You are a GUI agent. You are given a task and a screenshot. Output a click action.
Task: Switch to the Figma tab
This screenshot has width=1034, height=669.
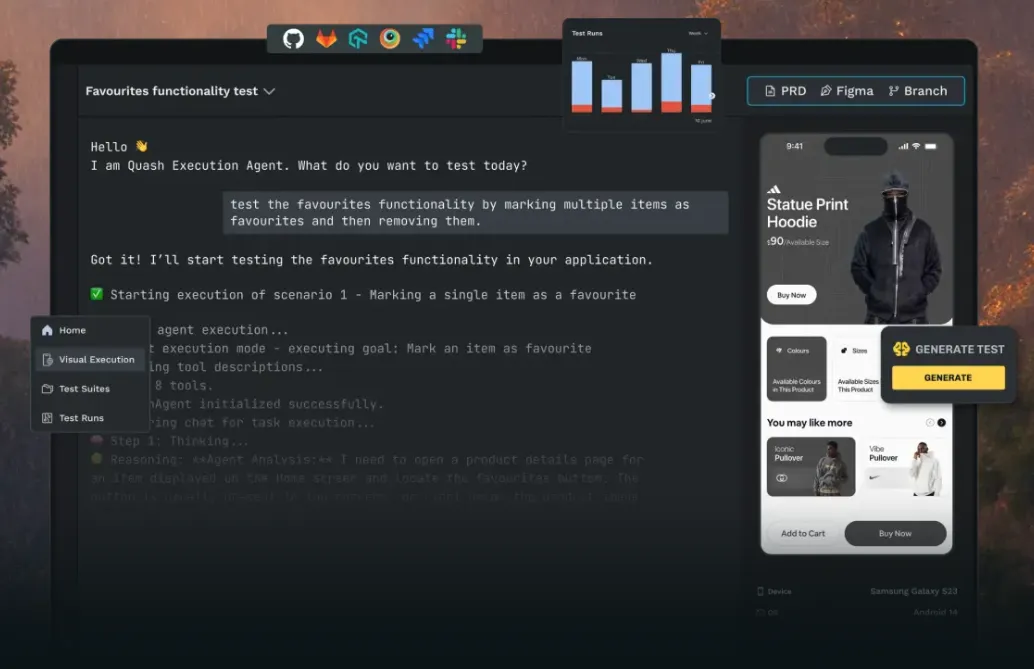coord(846,91)
